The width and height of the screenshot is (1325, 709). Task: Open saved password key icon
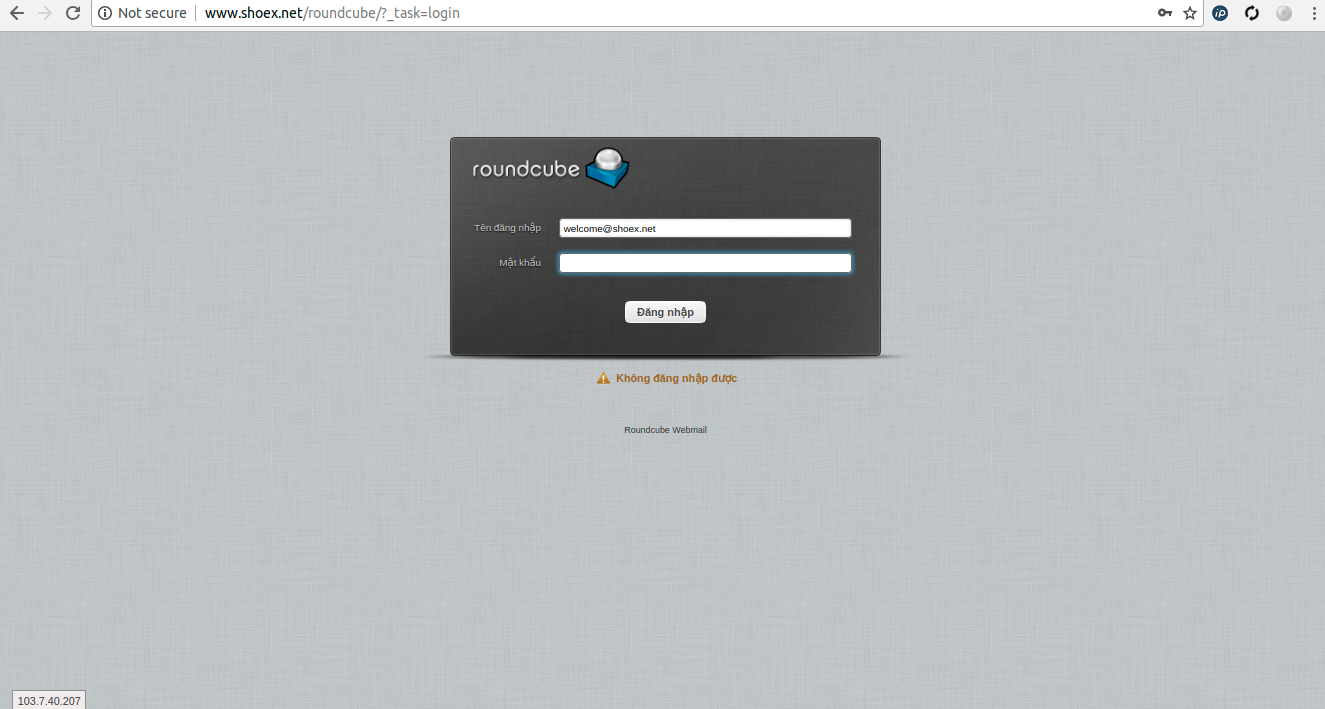(1165, 13)
